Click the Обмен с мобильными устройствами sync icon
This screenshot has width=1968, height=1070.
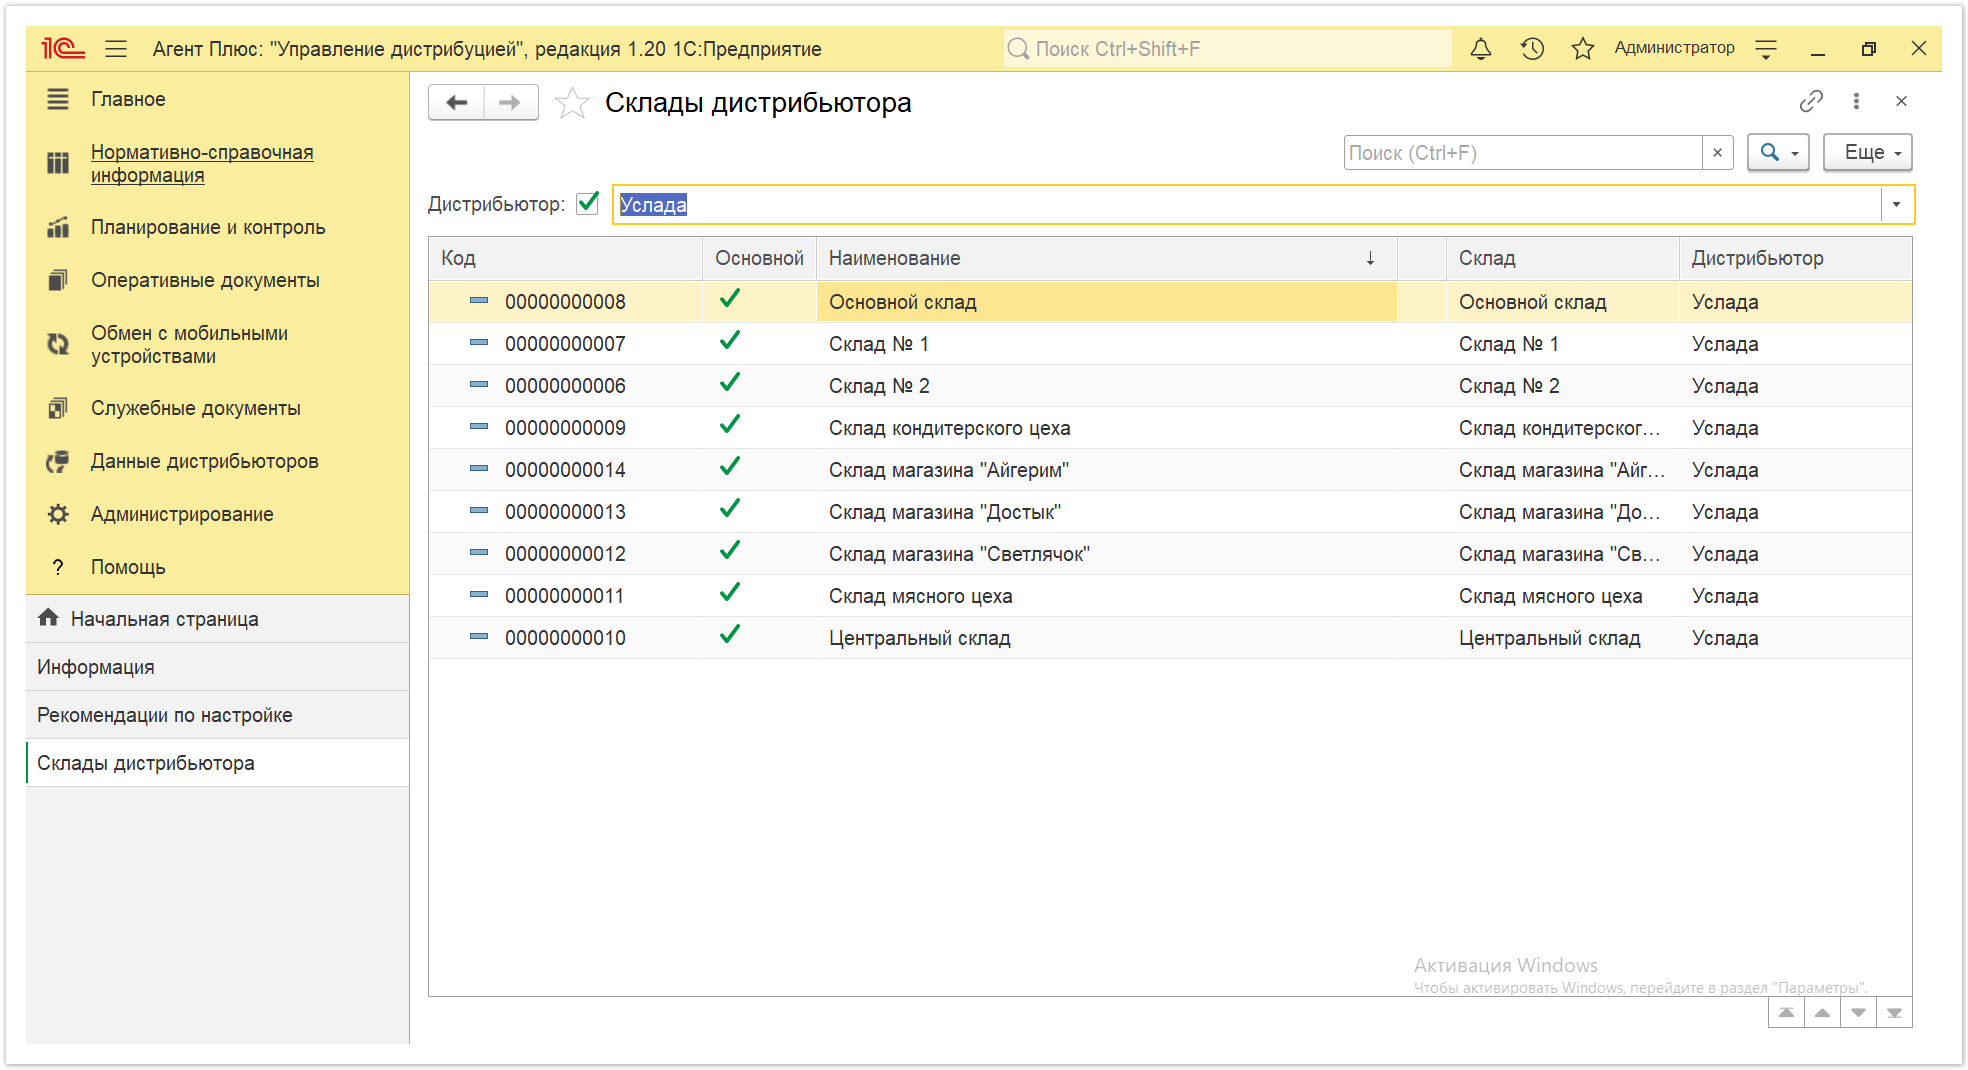[x=58, y=344]
